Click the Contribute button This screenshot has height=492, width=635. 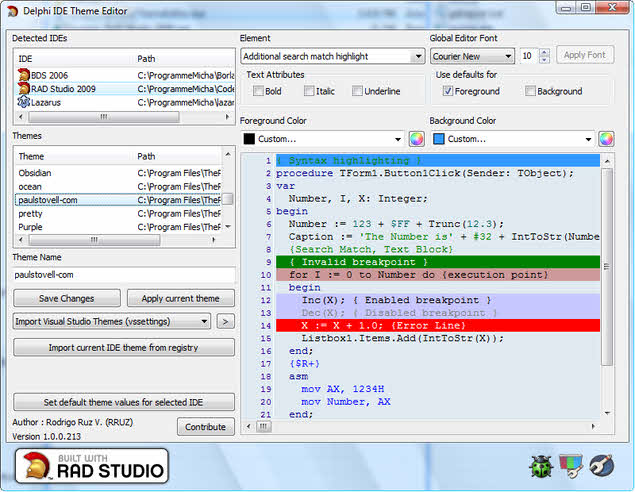click(205, 427)
